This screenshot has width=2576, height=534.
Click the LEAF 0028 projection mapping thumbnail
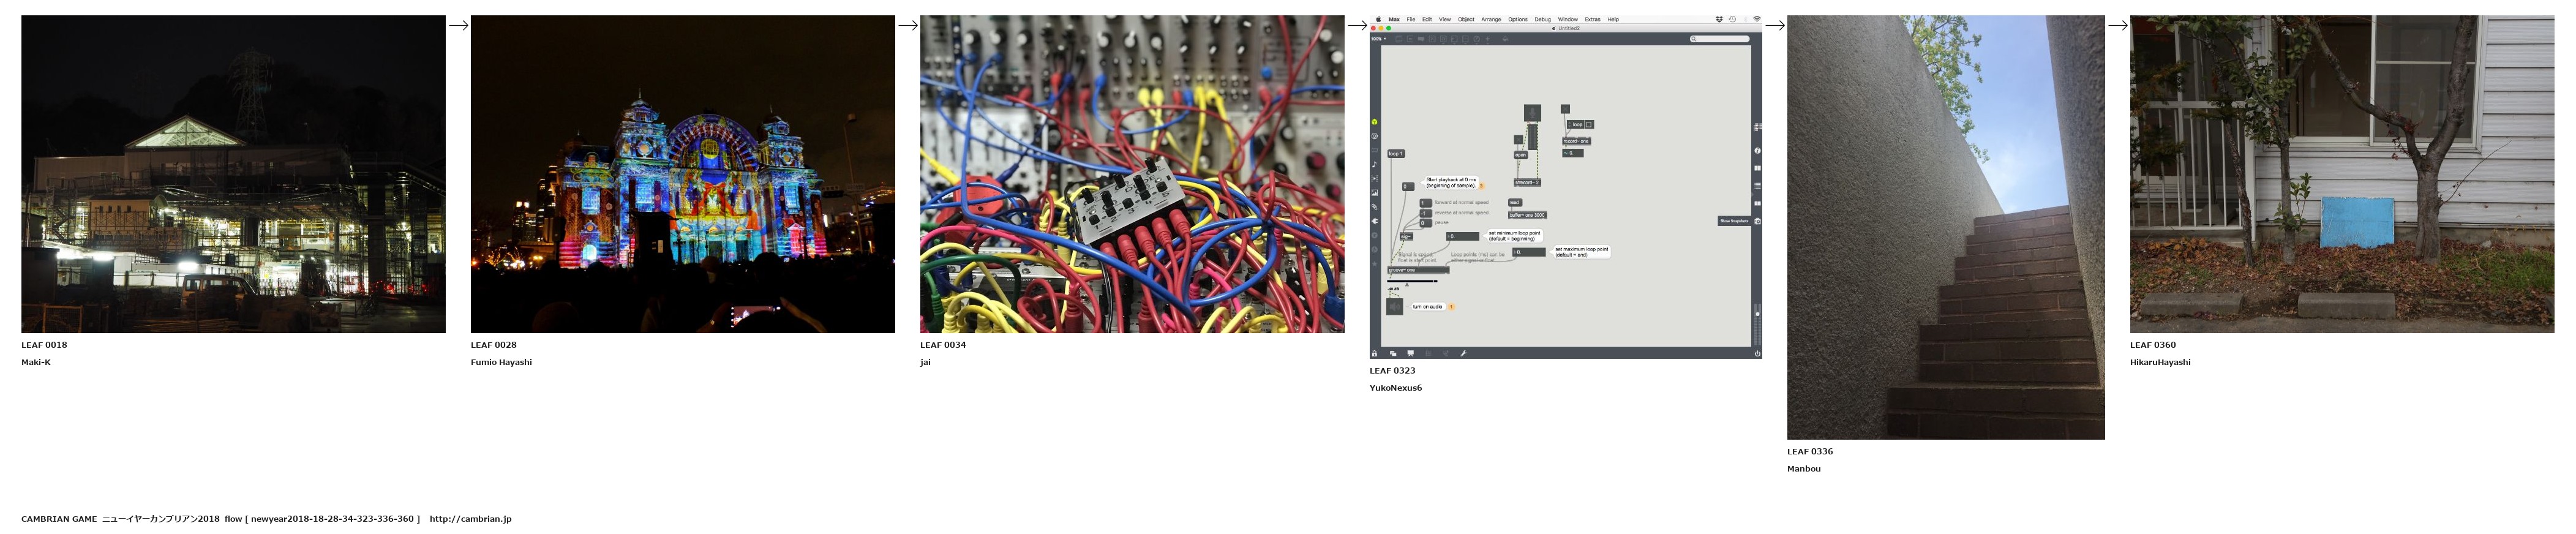click(x=682, y=174)
